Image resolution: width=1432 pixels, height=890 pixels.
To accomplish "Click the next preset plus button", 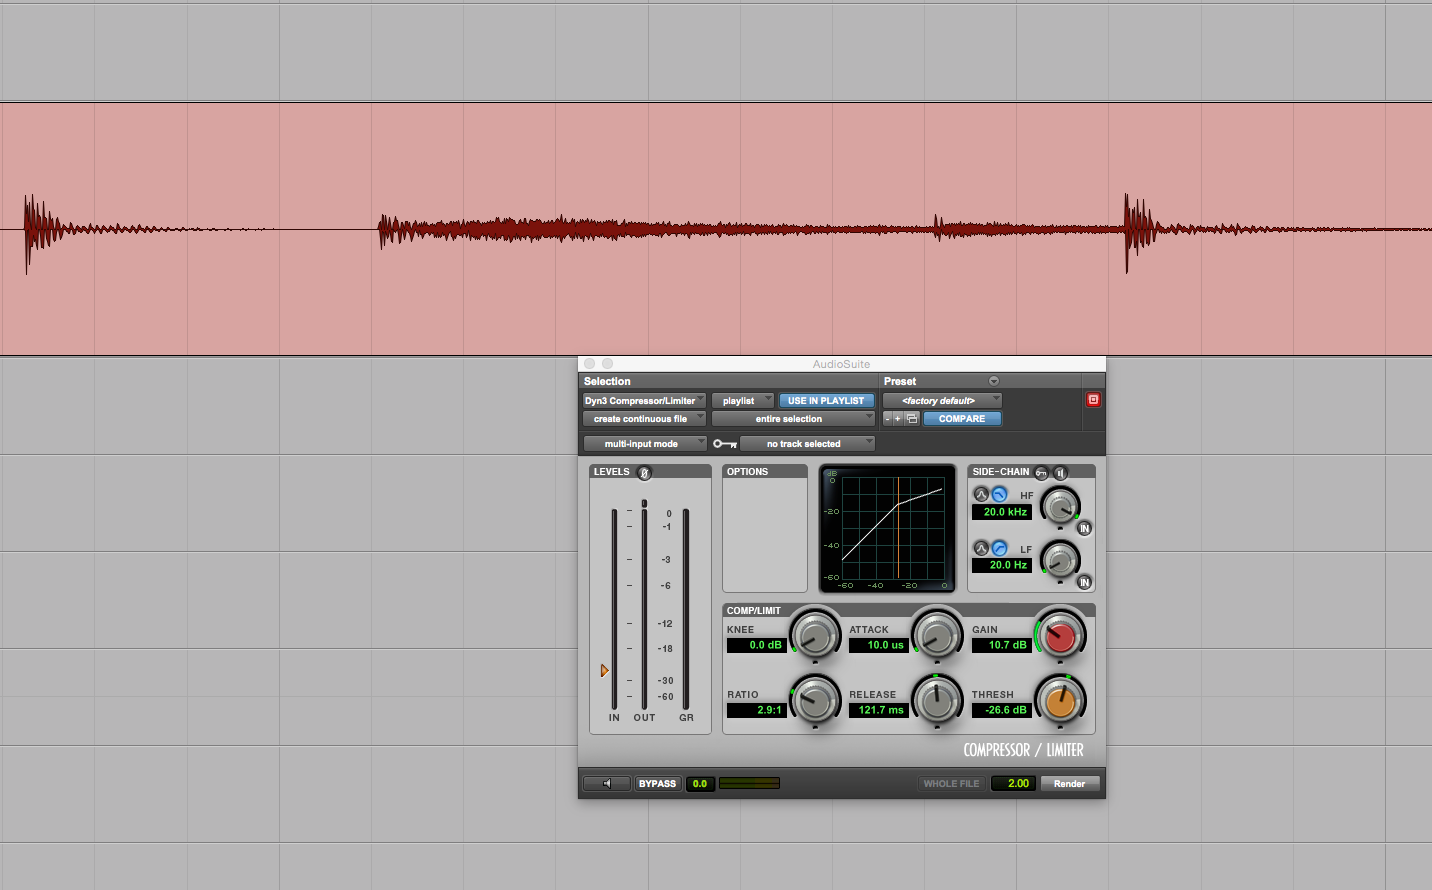I will pos(898,419).
